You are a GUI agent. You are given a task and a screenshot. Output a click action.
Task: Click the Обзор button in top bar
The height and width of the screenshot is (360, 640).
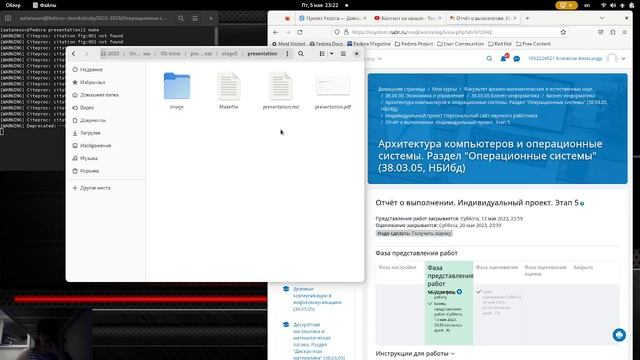click(13, 5)
